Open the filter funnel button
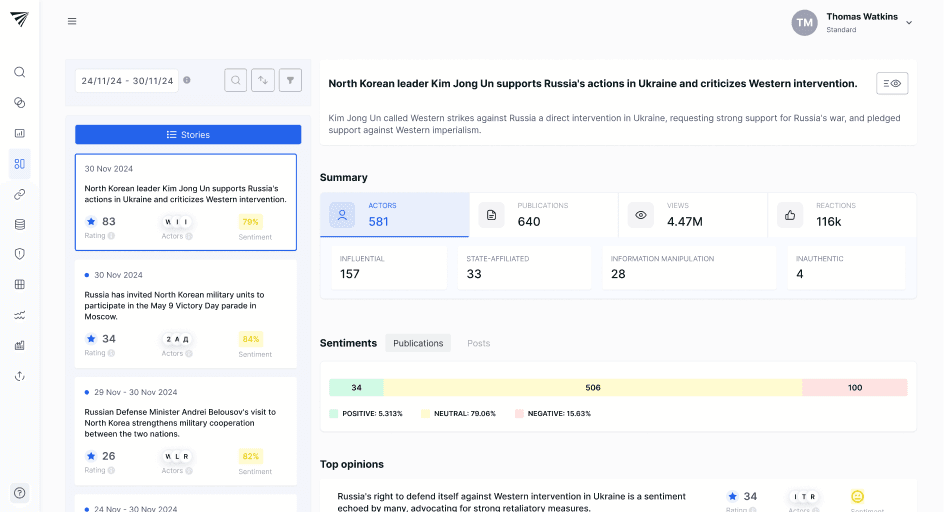Image resolution: width=944 pixels, height=512 pixels. tap(290, 80)
